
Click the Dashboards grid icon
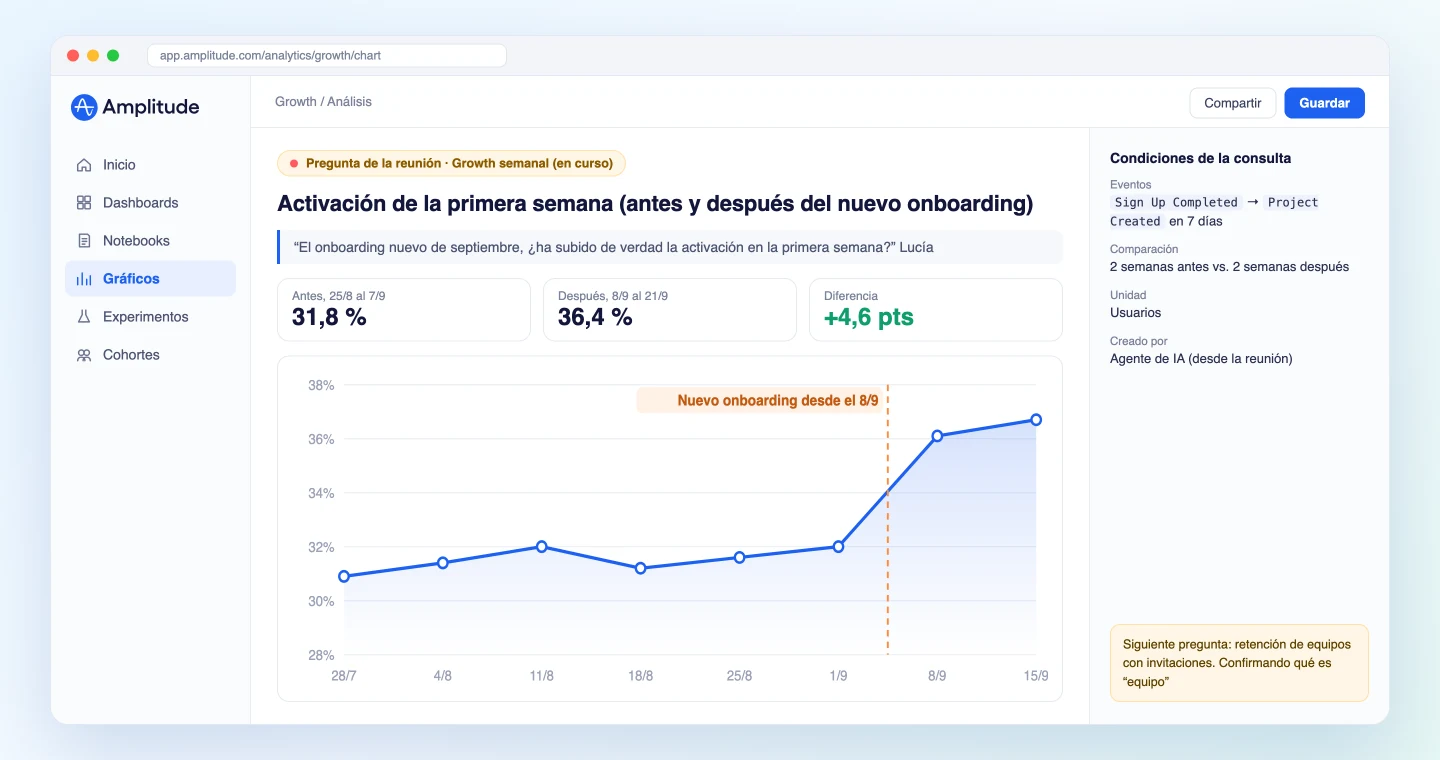[84, 203]
